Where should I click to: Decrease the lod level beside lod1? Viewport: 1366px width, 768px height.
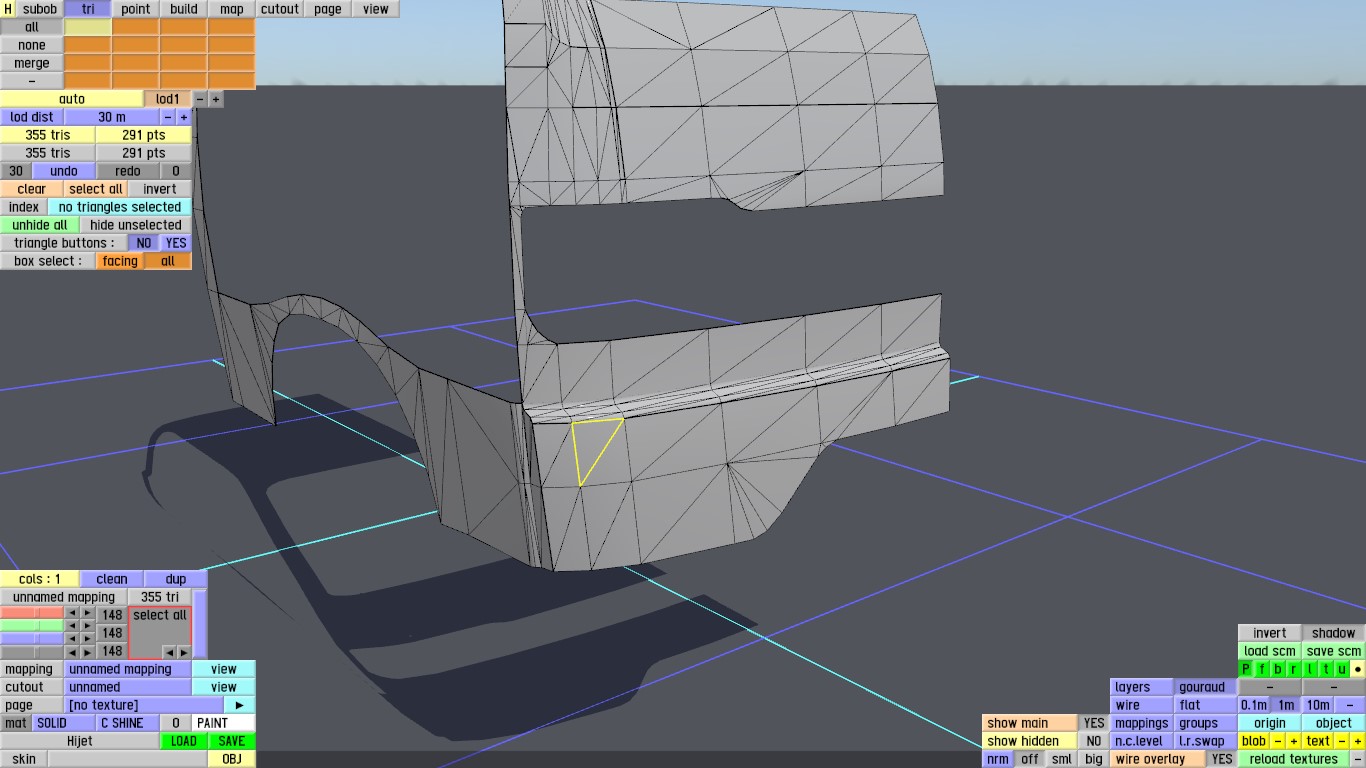click(x=200, y=99)
